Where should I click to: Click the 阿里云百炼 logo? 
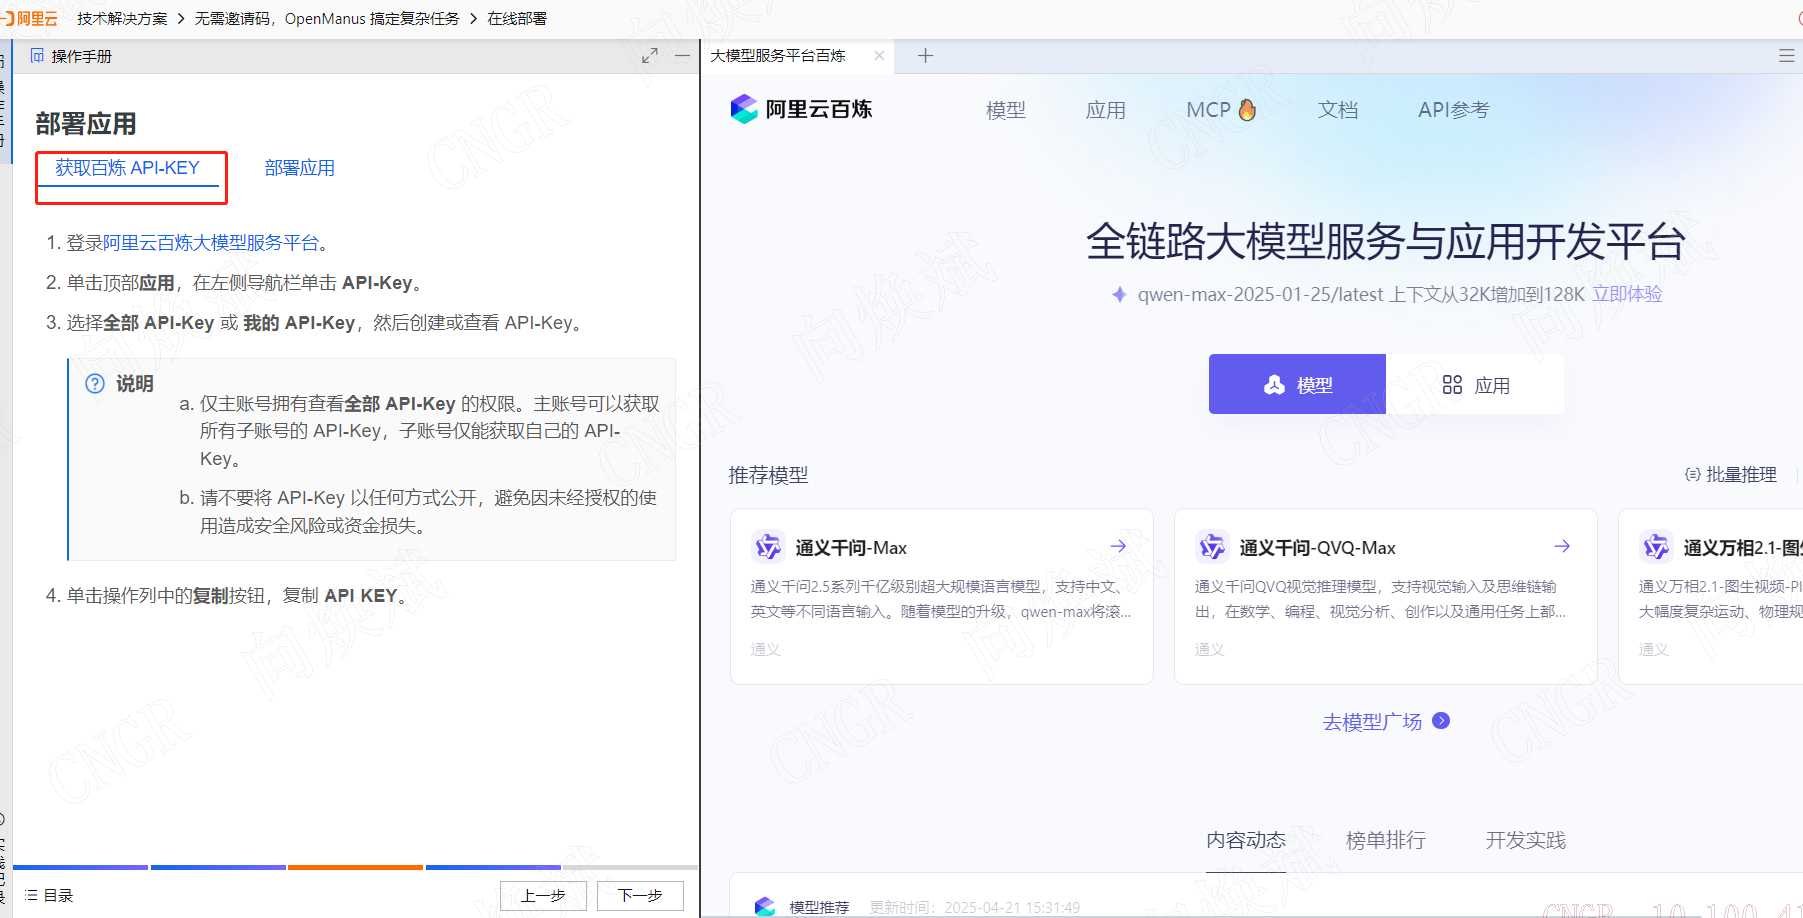(x=801, y=109)
